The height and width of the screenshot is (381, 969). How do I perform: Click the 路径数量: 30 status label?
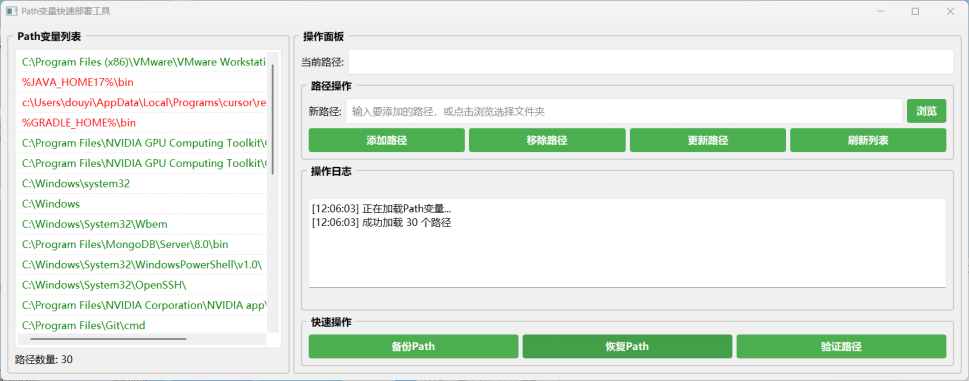[44, 359]
